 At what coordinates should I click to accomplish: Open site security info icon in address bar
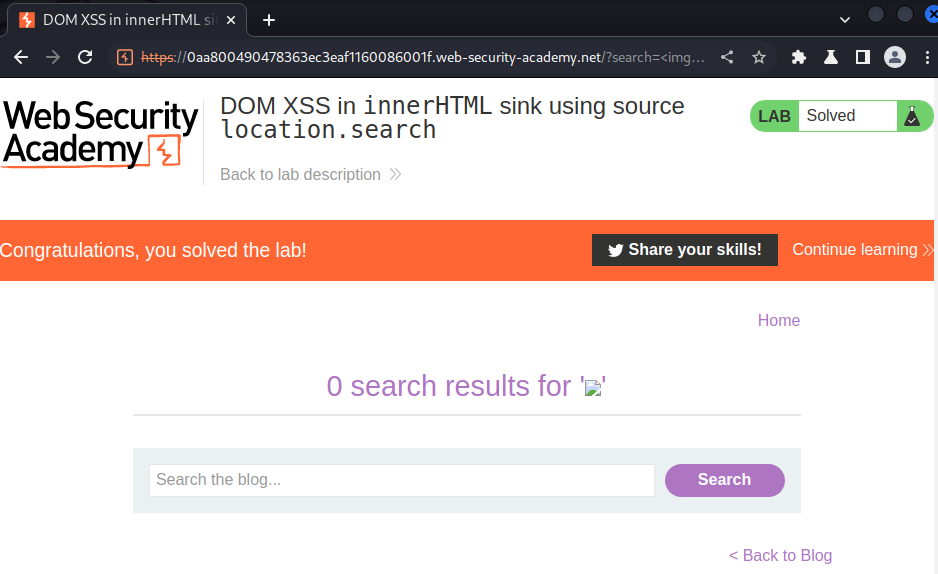tap(124, 57)
